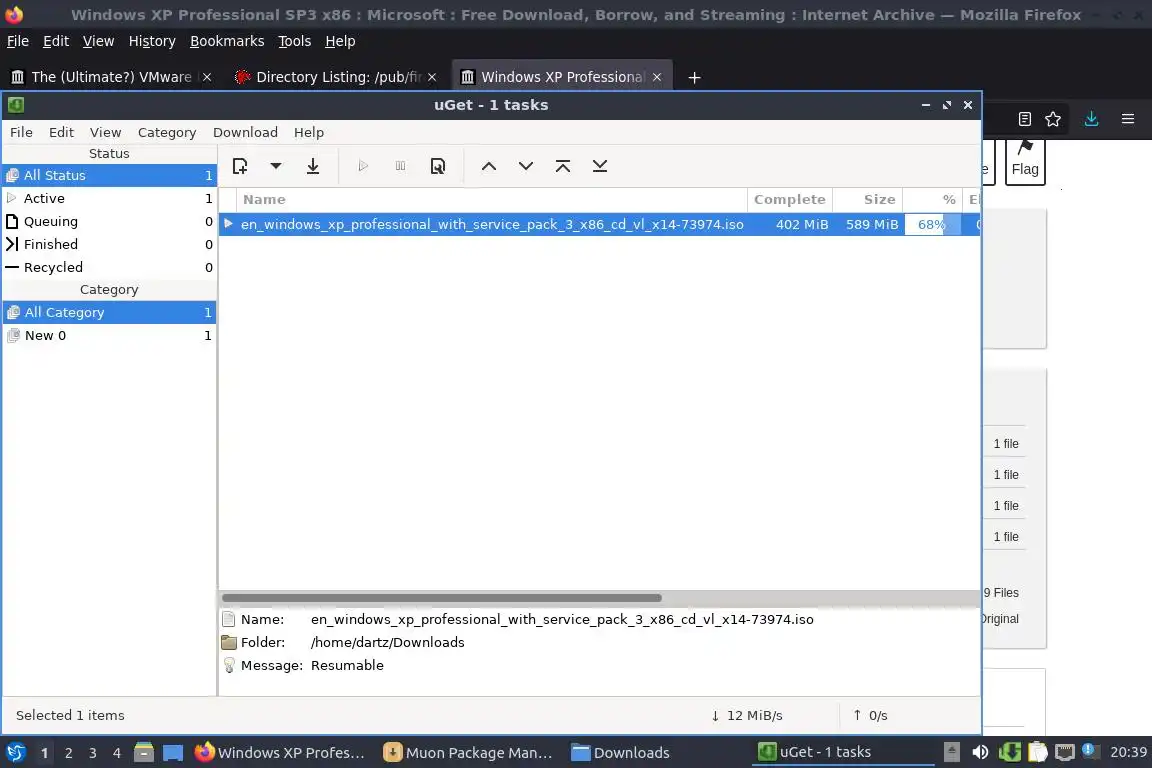This screenshot has width=1152, height=768.
Task: Open Firefox hamburger menu
Action: [1128, 119]
